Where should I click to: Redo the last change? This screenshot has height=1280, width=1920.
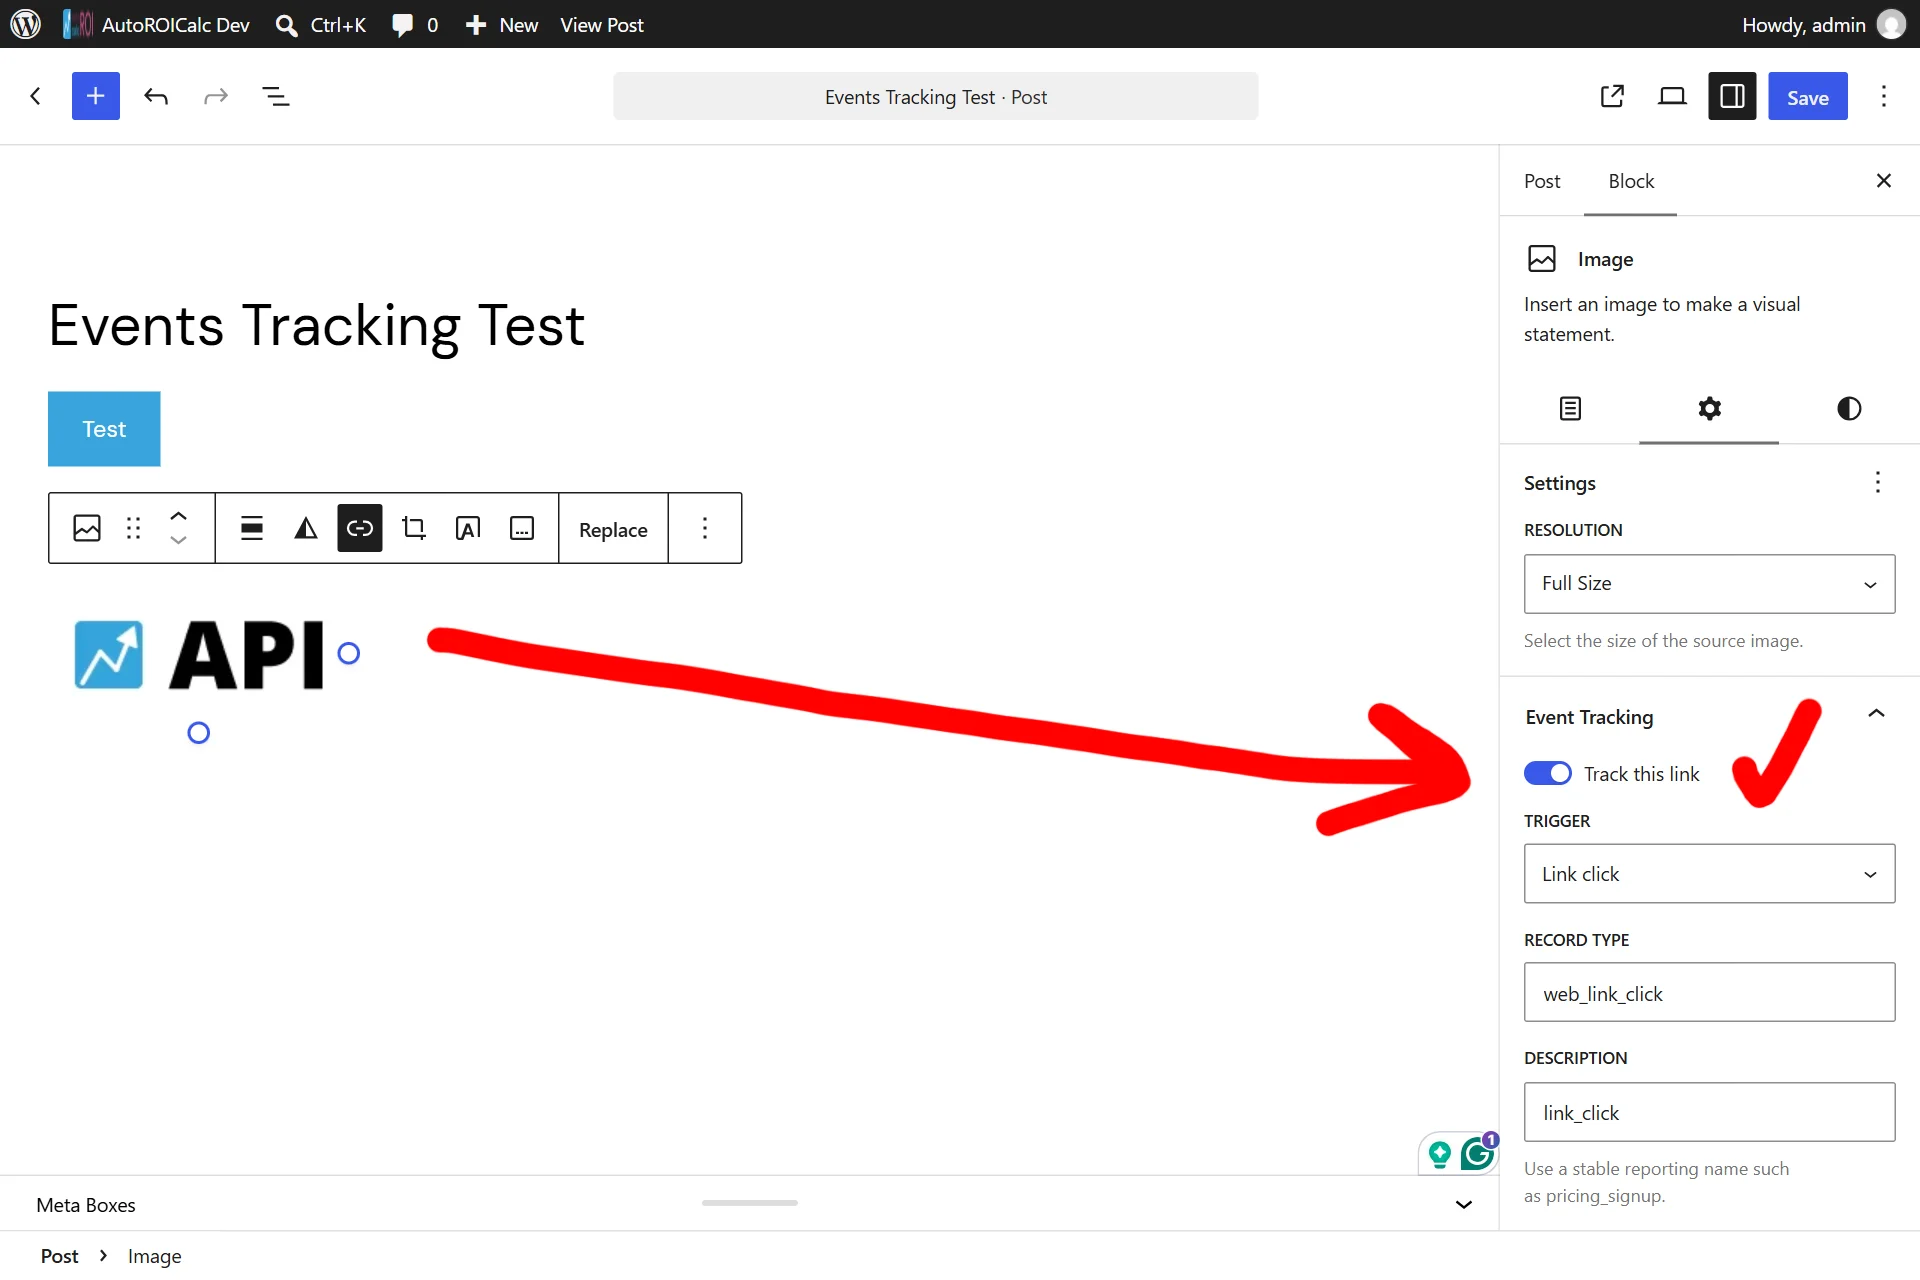coord(216,96)
